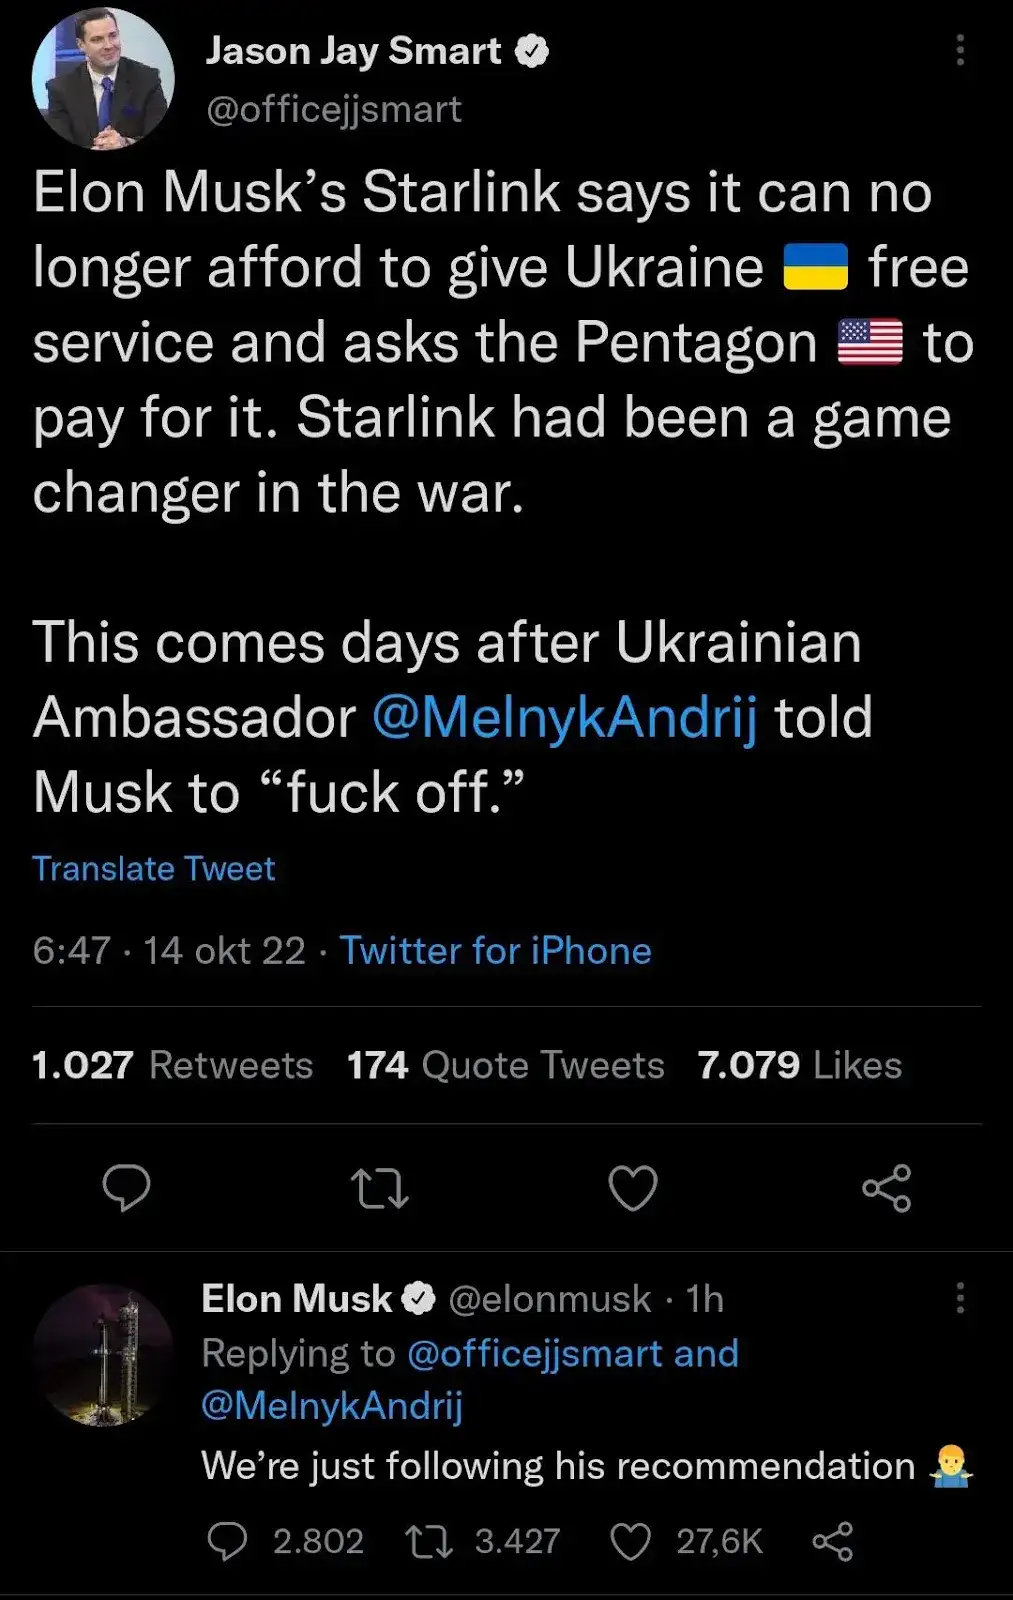Open more options on Elon Musk's reply
This screenshot has height=1600, width=1013.
coord(960,1298)
